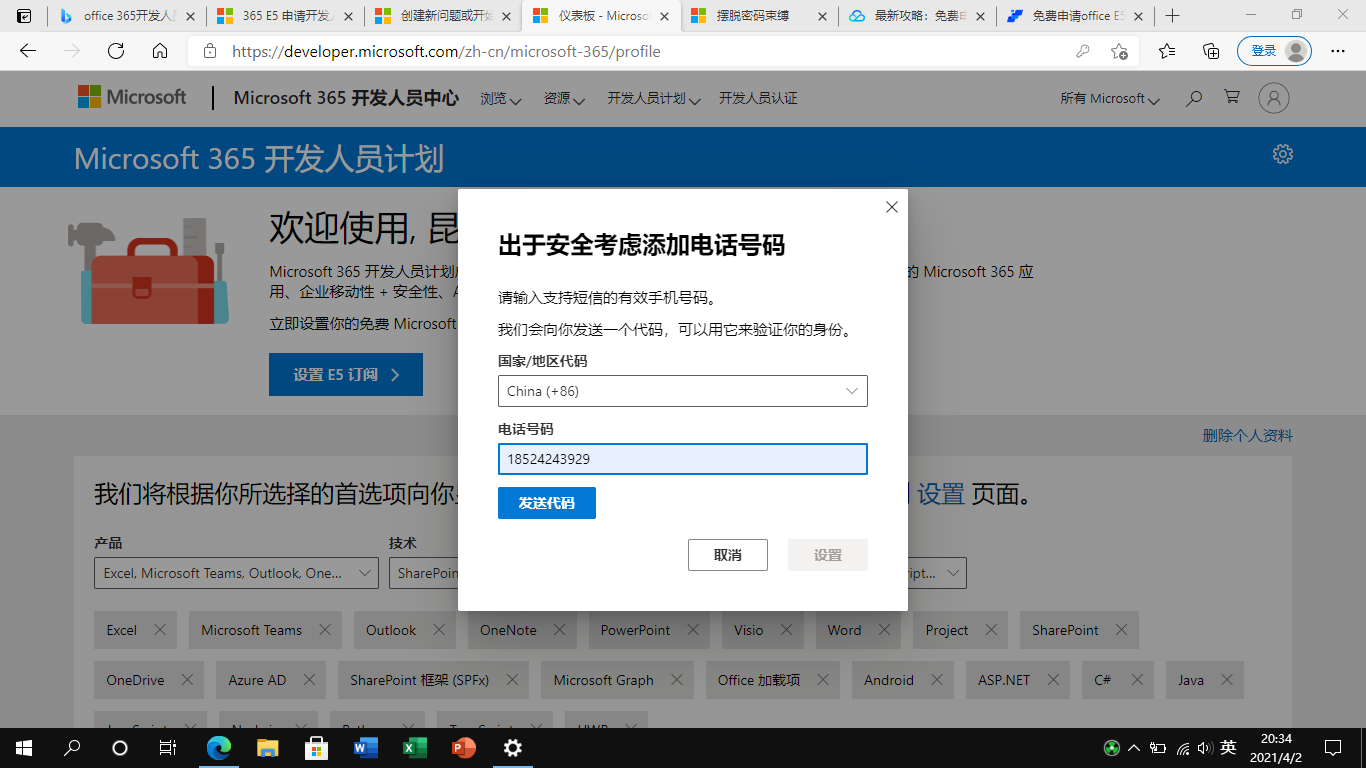Open the Windows Start menu
Viewport: 1366px width, 768px height.
click(24, 747)
